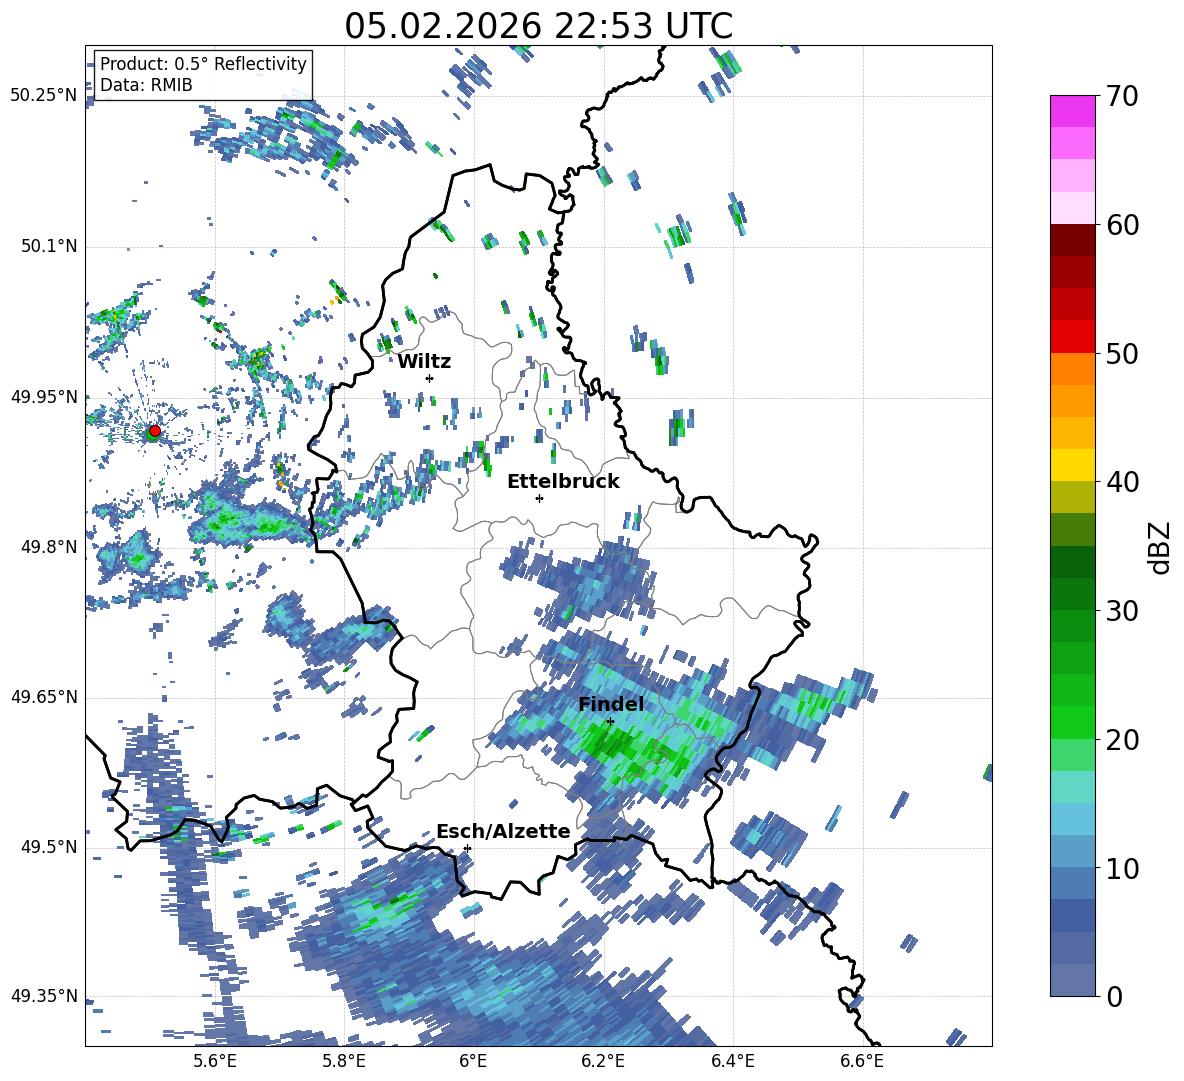1184x1081 pixels.
Task: Click the 'Product: 0.5° Reflectivity' label
Action: 203,63
